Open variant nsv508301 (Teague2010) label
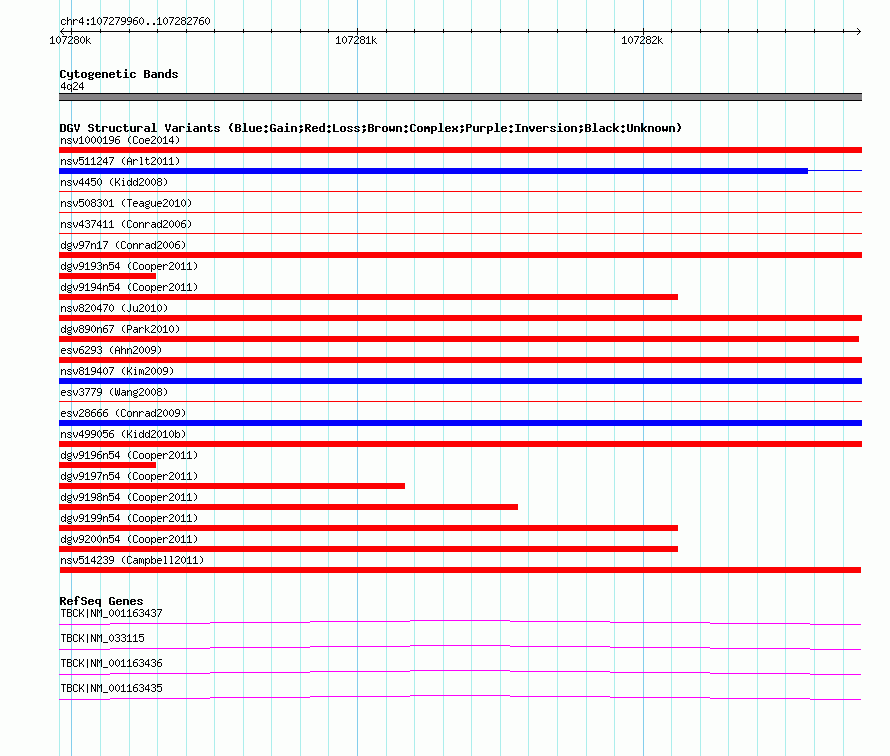This screenshot has height=756, width=890. point(126,203)
